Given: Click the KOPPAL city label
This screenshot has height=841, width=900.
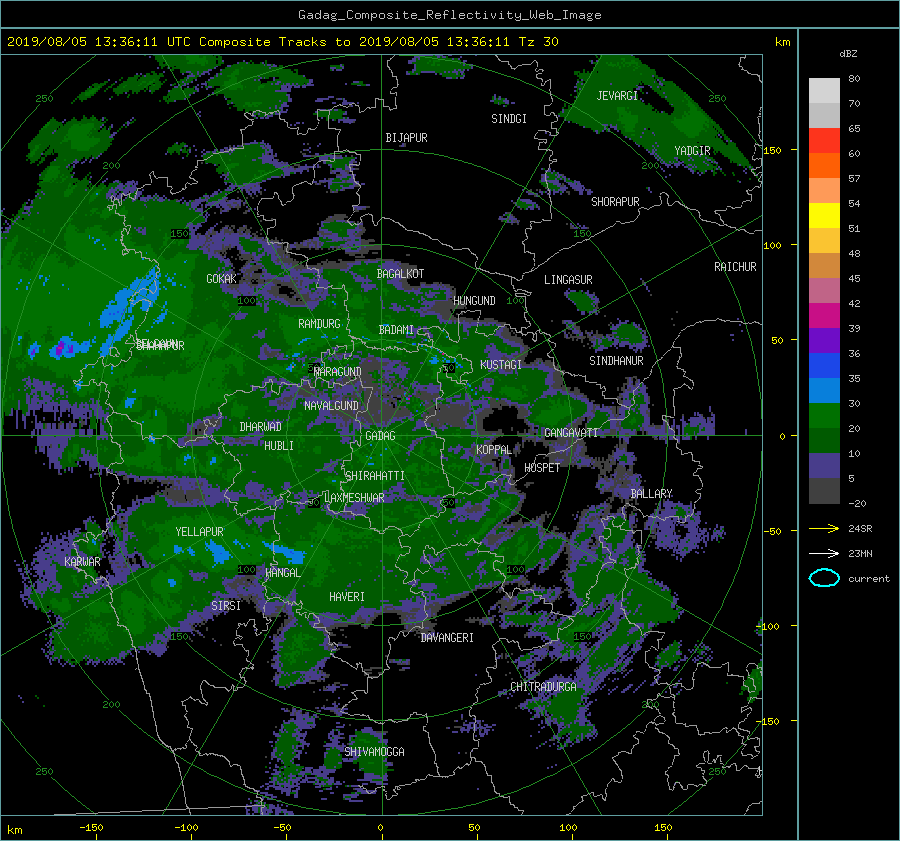Looking at the screenshot, I should 494,450.
